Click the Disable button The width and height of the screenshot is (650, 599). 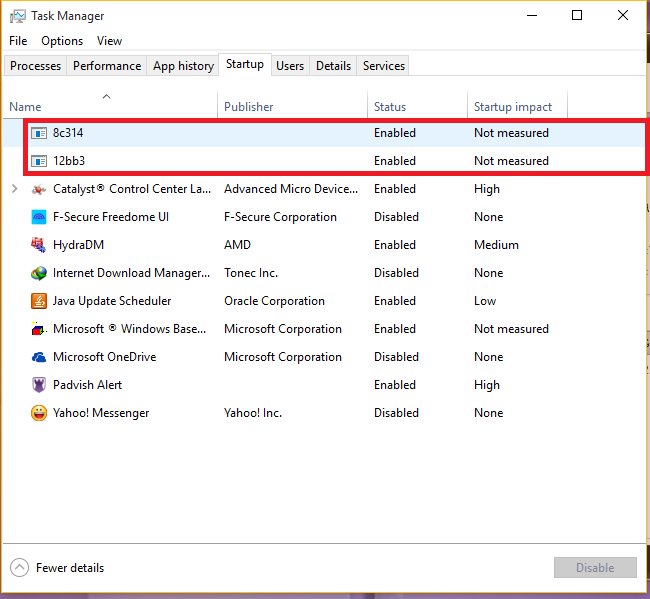click(x=595, y=567)
